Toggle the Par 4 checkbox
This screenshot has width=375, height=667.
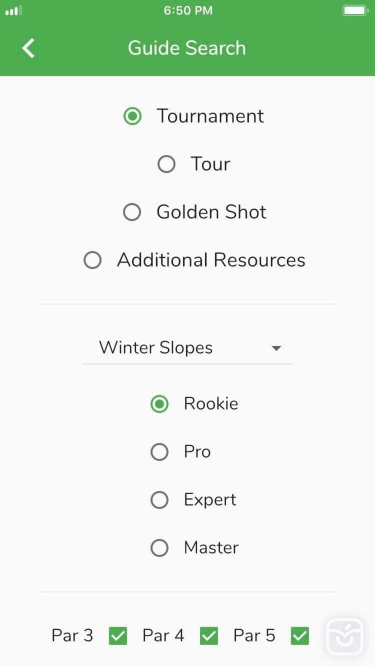coord(209,636)
